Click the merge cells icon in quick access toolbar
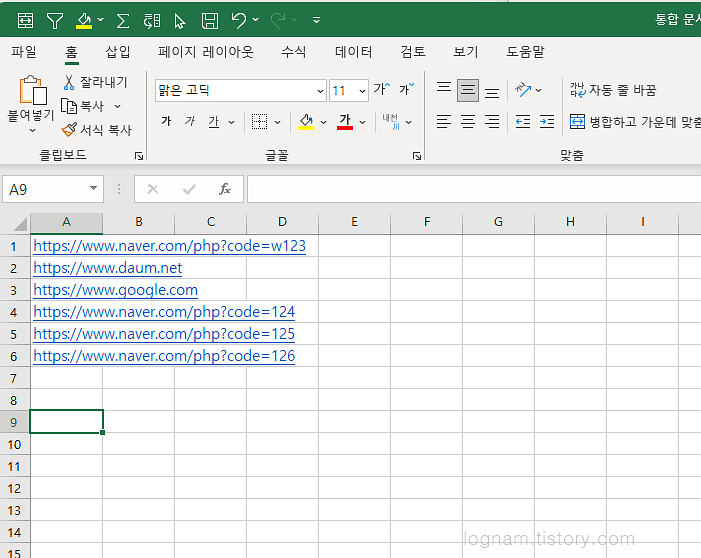 pyautogui.click(x=25, y=20)
